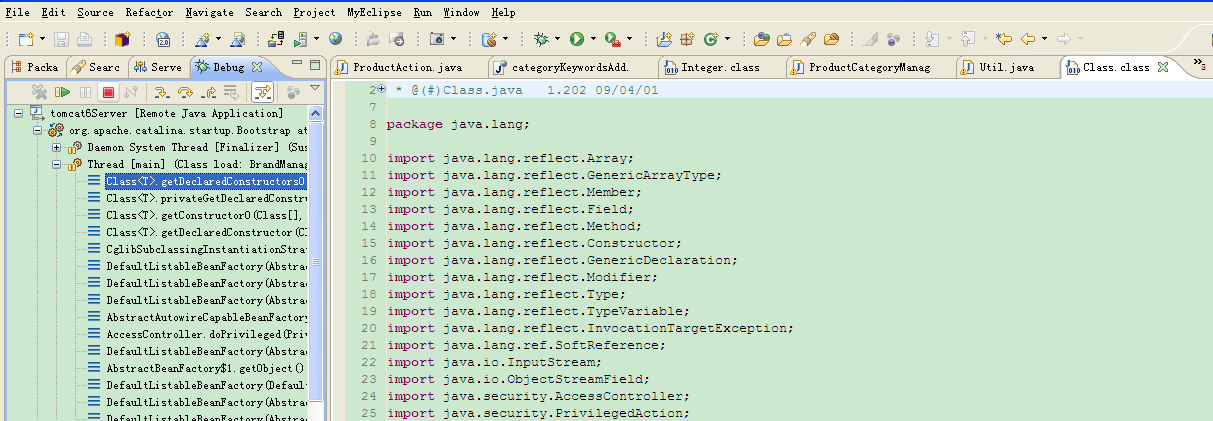The height and width of the screenshot is (421, 1213).
Task: Show the hidden editor tabs list
Action: [x=1199, y=65]
